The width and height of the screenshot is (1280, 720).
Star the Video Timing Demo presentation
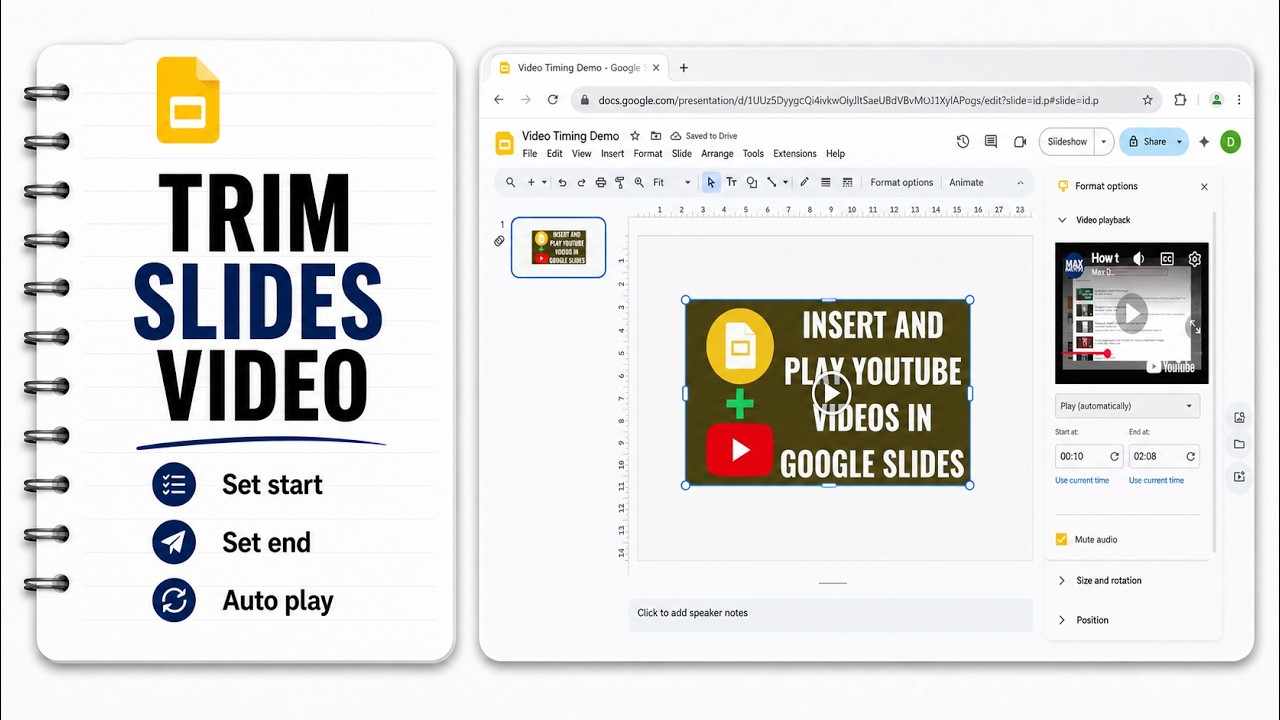pyautogui.click(x=633, y=136)
